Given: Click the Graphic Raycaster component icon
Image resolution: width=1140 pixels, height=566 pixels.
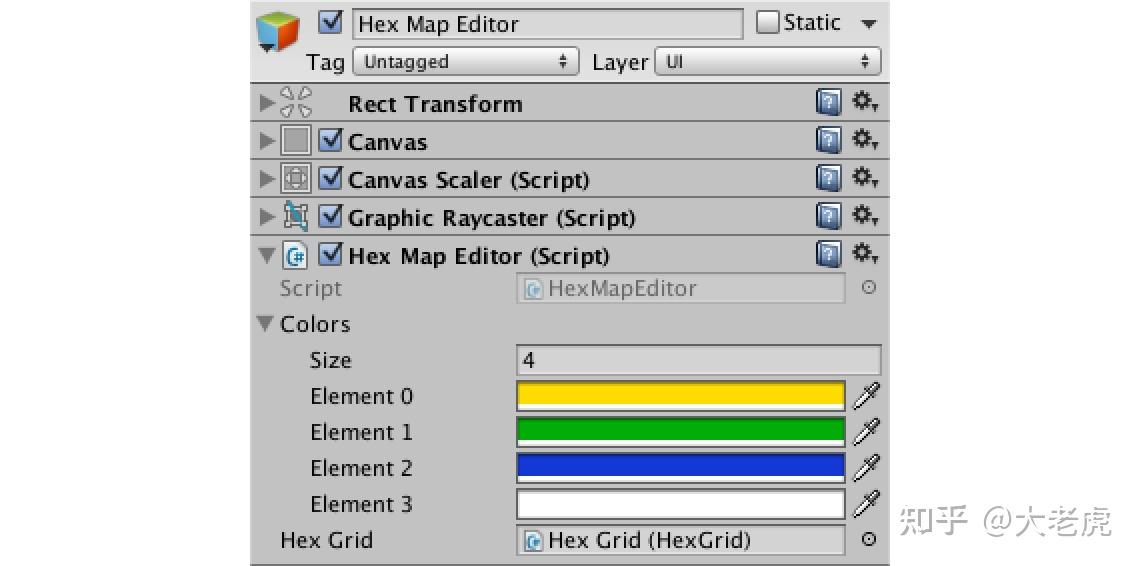Looking at the screenshot, I should (296, 217).
